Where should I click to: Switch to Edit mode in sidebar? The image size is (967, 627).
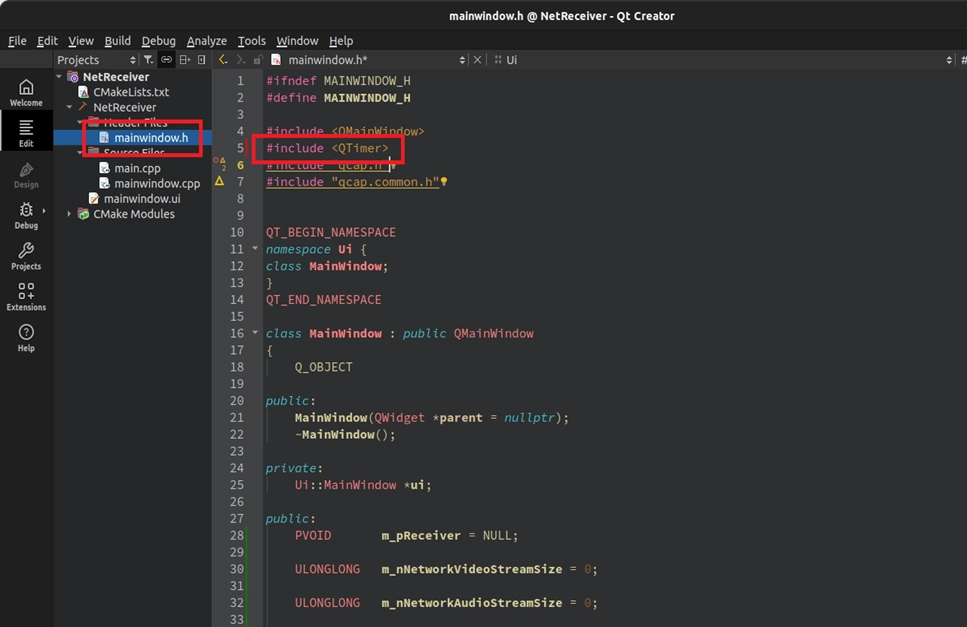(x=26, y=133)
